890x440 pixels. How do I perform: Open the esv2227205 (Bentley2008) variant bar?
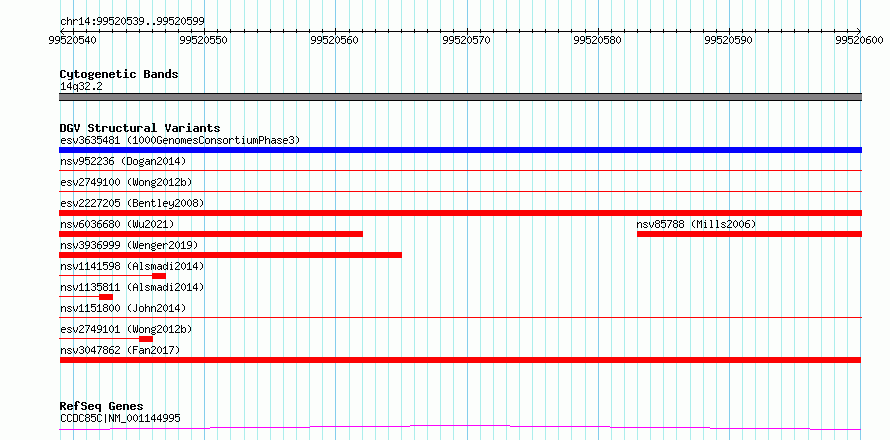click(460, 213)
